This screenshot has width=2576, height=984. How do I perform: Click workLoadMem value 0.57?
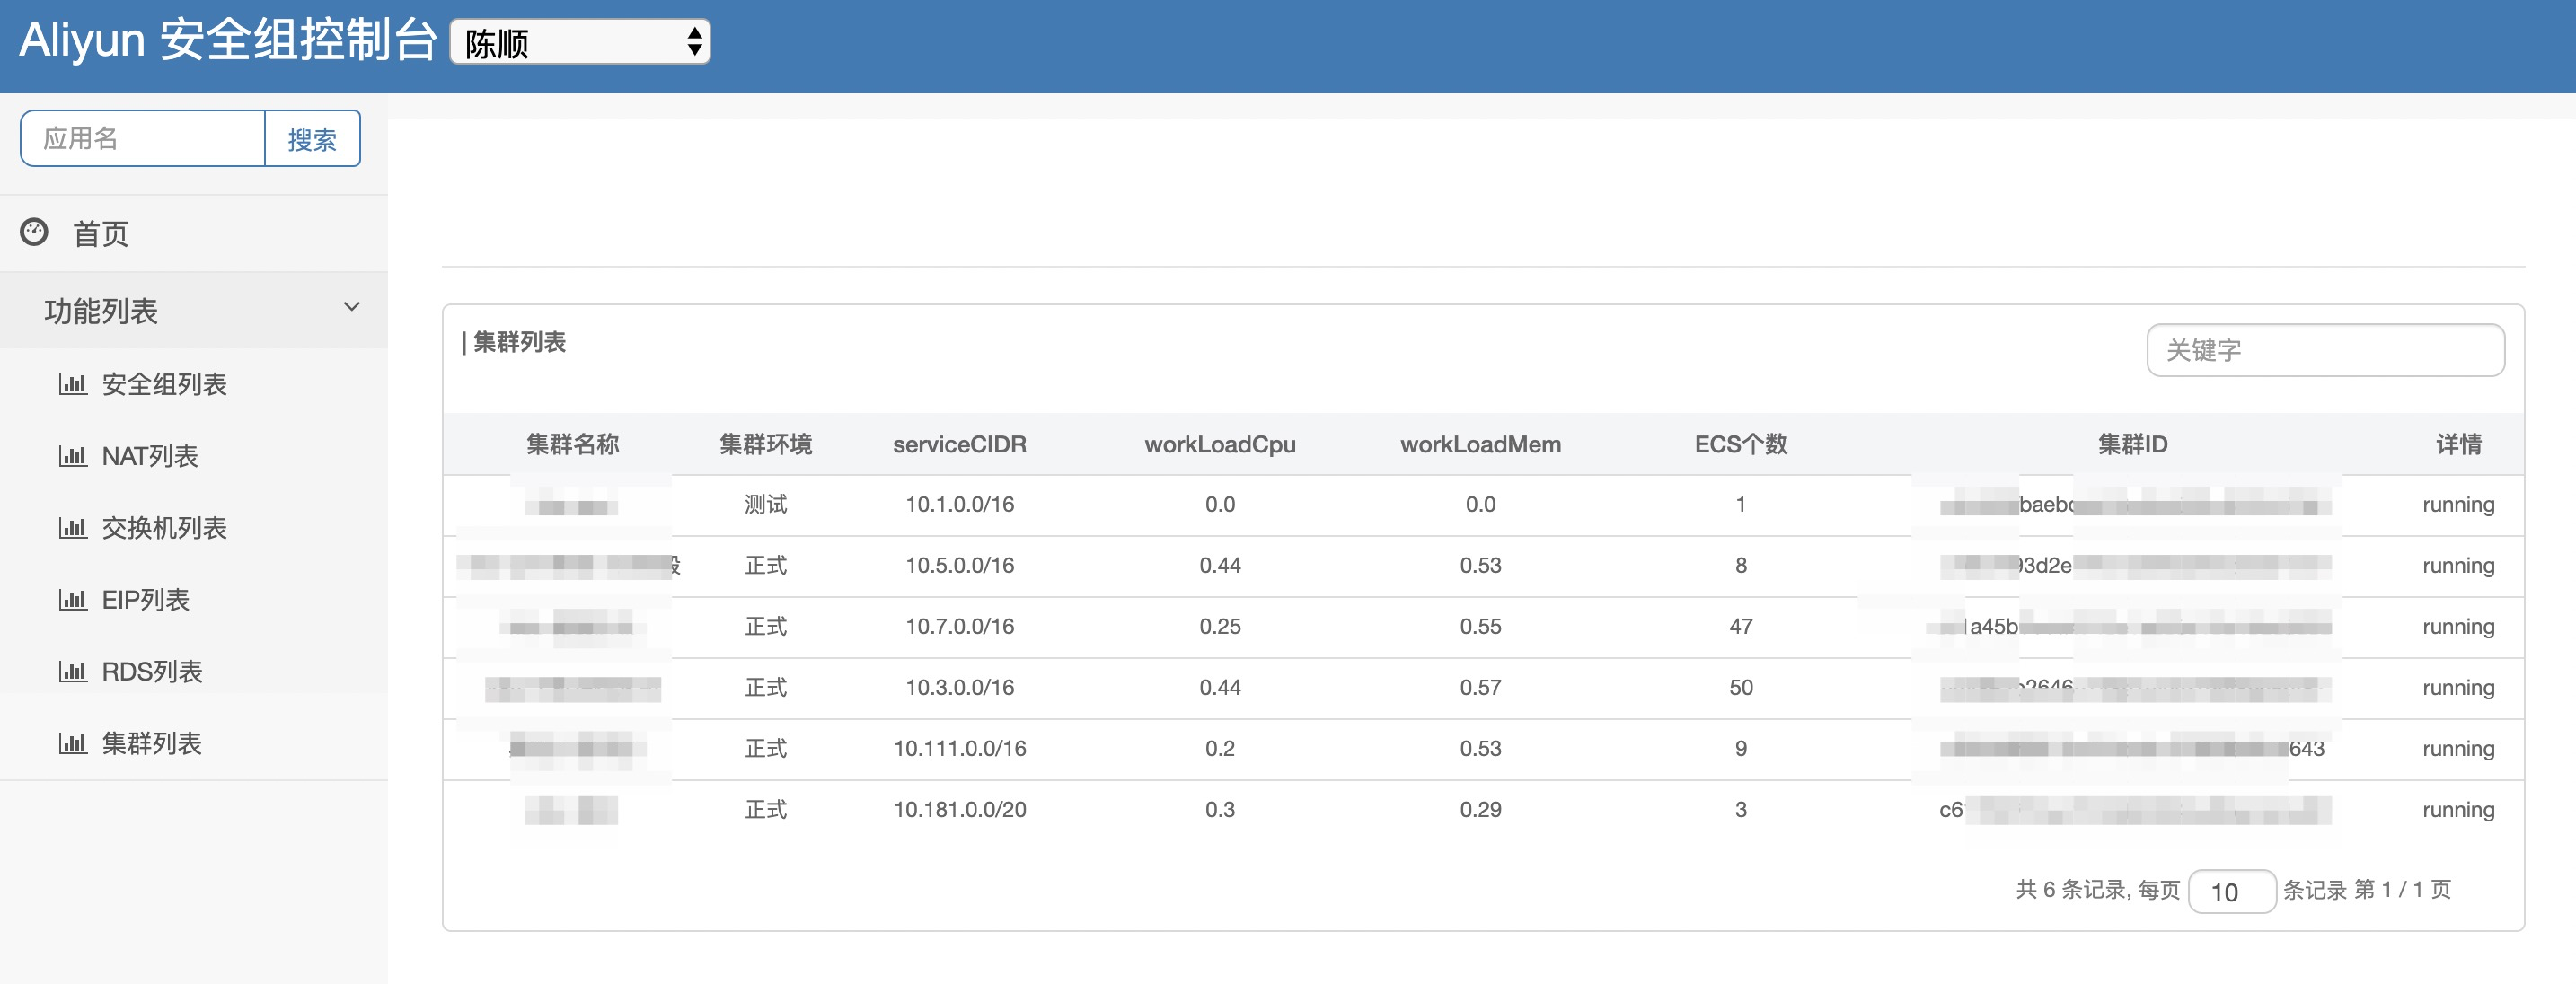(1481, 687)
